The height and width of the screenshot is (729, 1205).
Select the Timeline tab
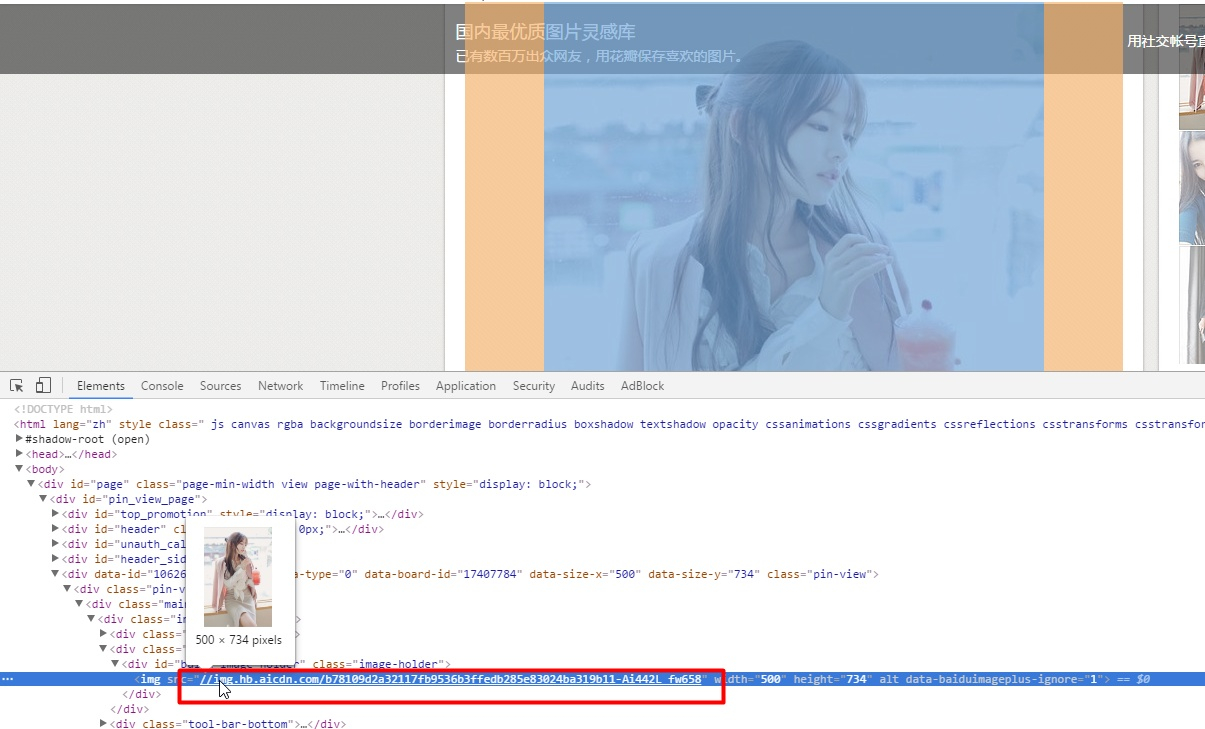pyautogui.click(x=342, y=386)
